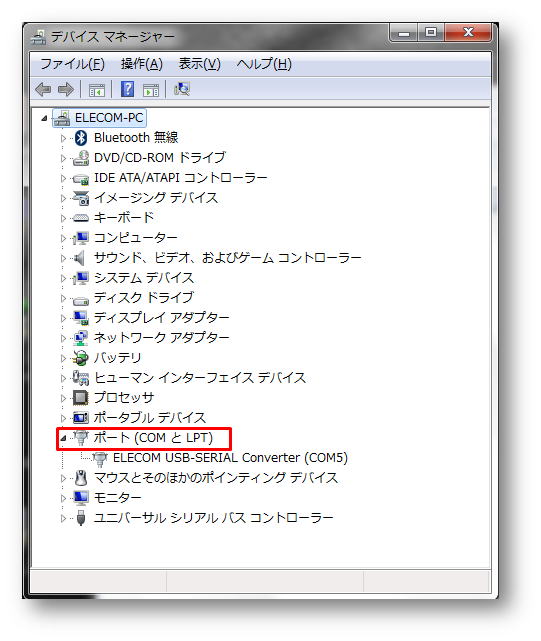Screen dimensions: 541x641
Task: Select the ディスプレイ アダプター category
Action: 162,318
